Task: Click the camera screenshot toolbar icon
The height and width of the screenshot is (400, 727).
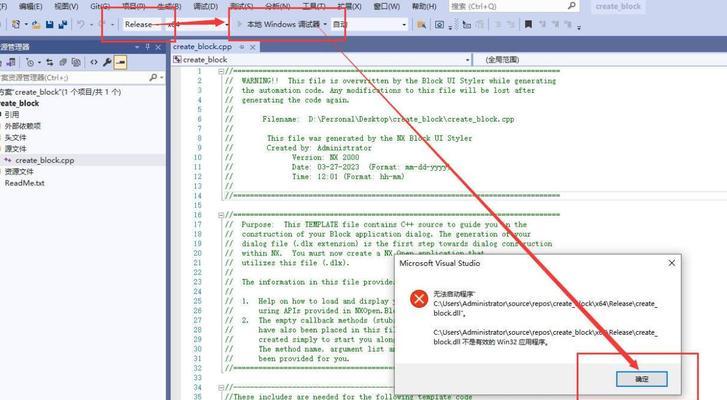Action: pyautogui.click(x=440, y=25)
